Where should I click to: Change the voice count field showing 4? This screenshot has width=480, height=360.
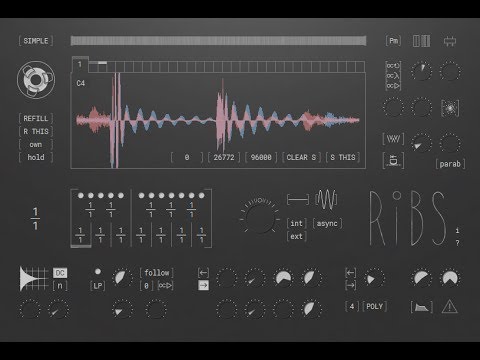352,306
